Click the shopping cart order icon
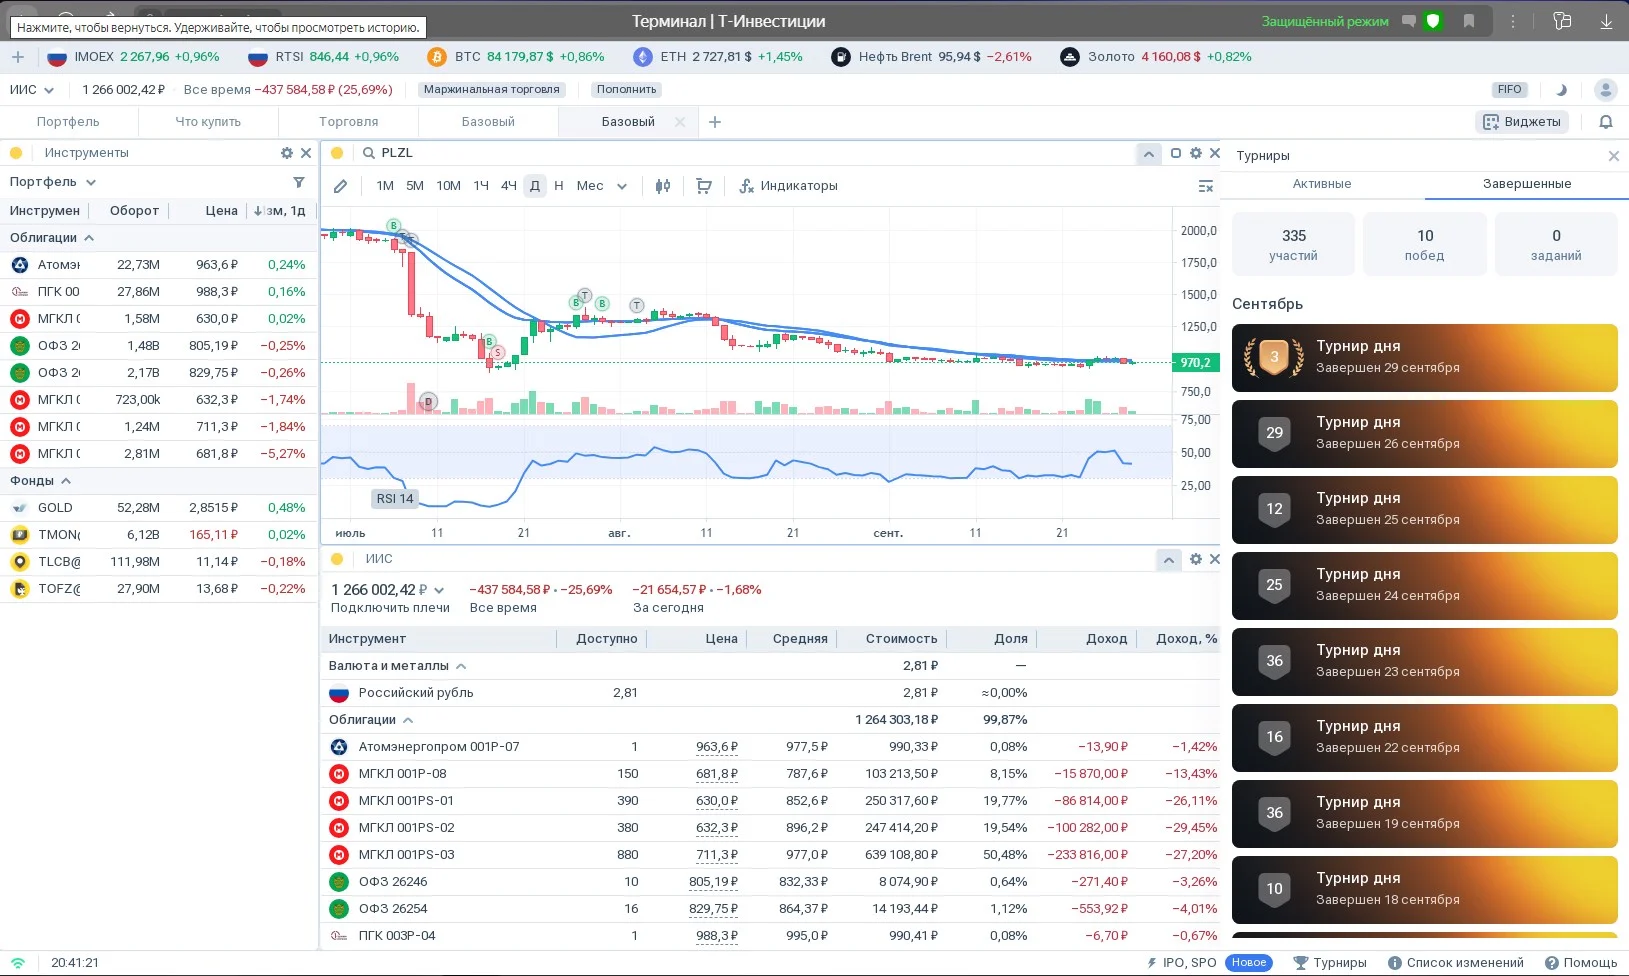 [x=704, y=186]
